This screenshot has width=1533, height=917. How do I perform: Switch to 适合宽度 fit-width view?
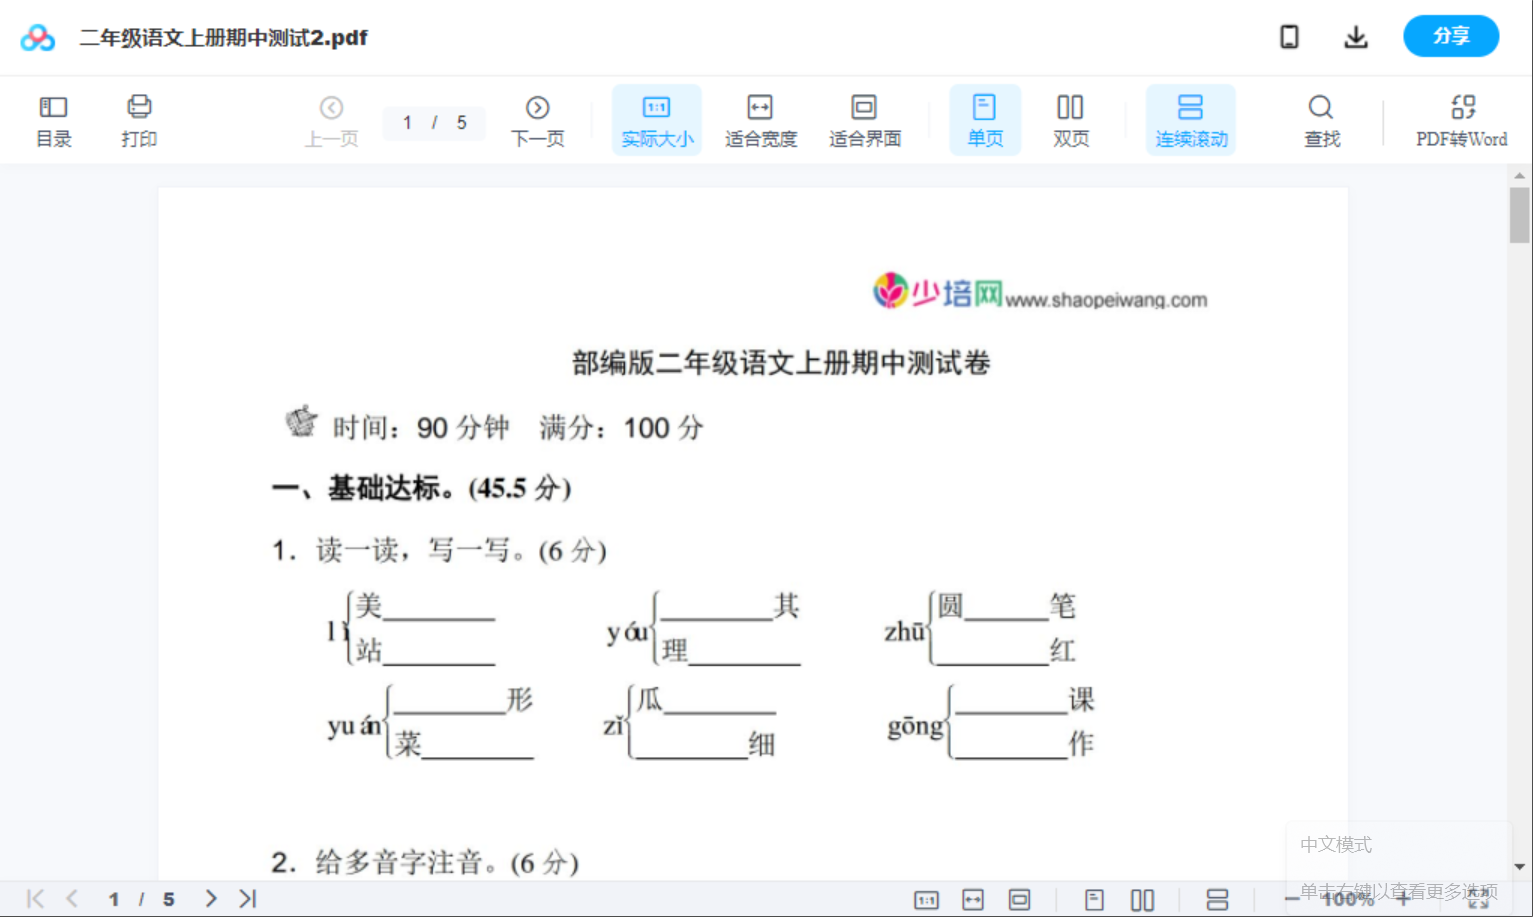761,119
